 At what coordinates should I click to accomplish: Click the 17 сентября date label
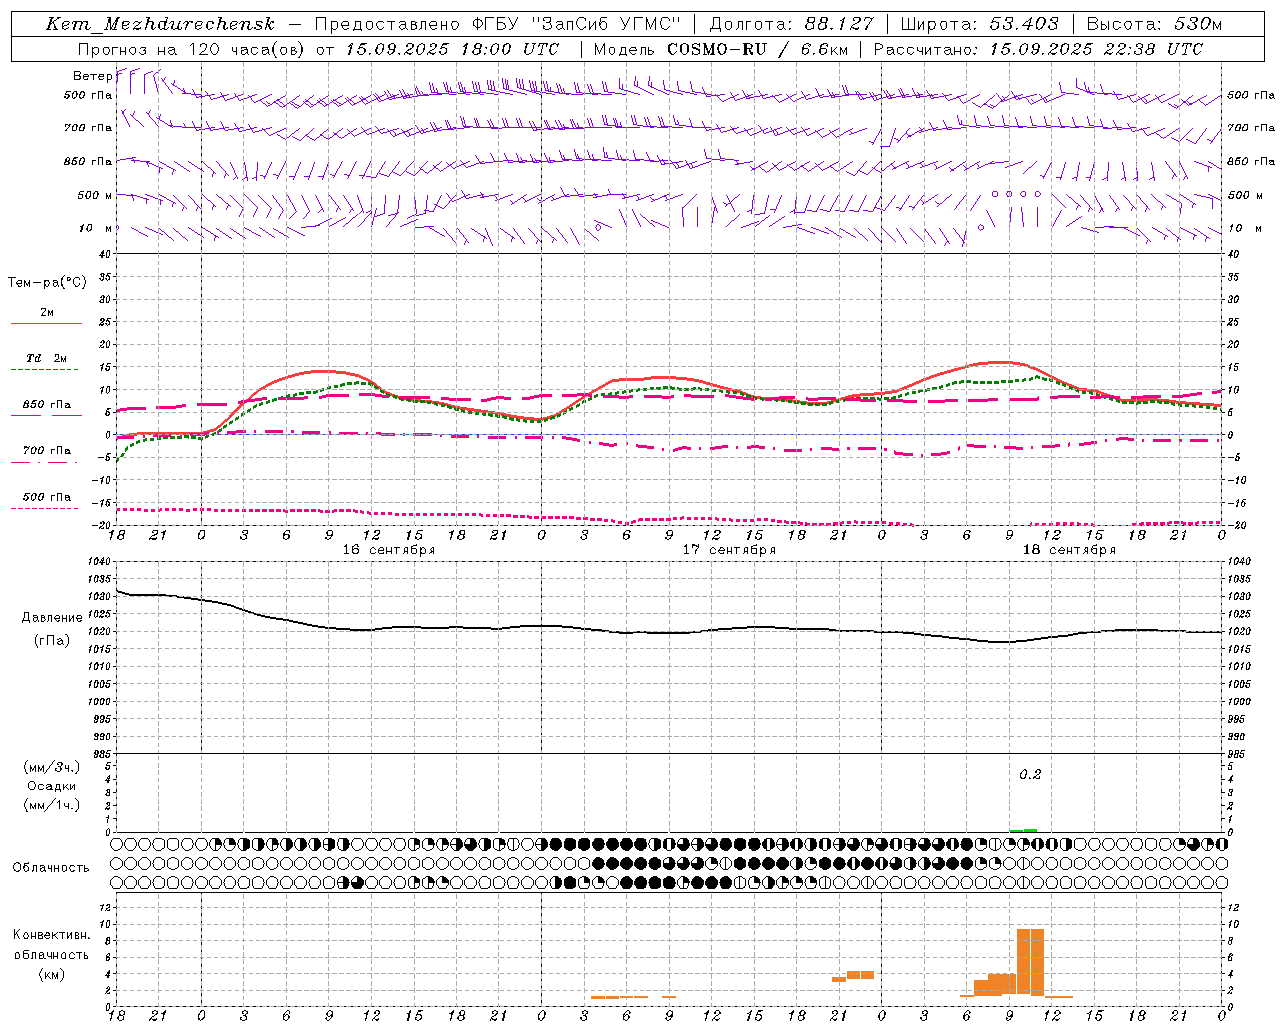point(729,550)
